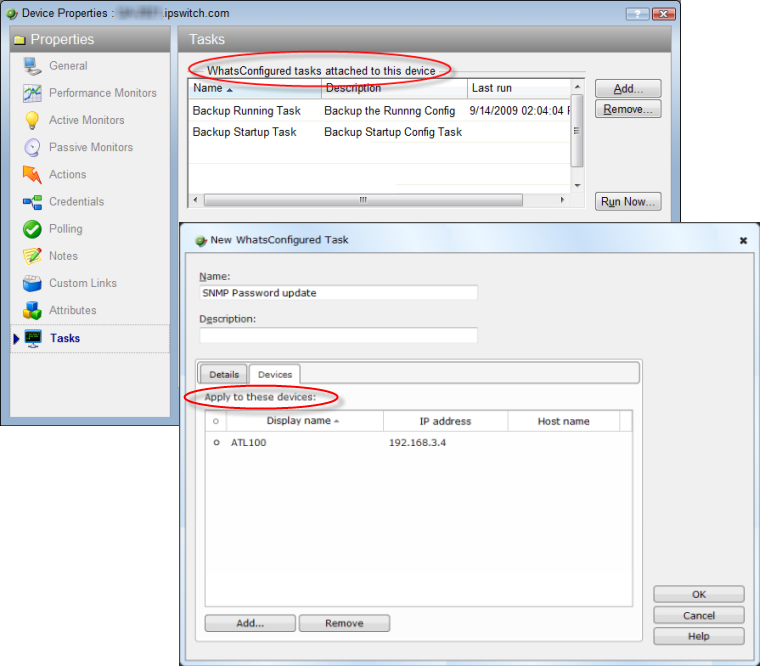This screenshot has height=672, width=766.
Task: Select the Backup Startup Task row
Action: [x=379, y=132]
